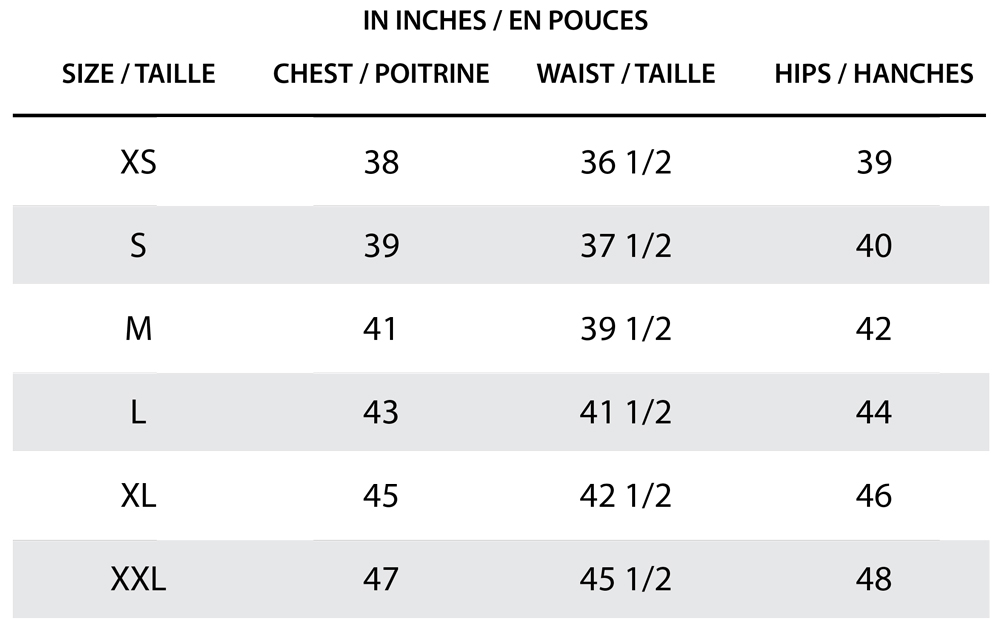Image resolution: width=1000 pixels, height=619 pixels.
Task: Click the CHEST / POITRINE column header
Action: point(381,74)
